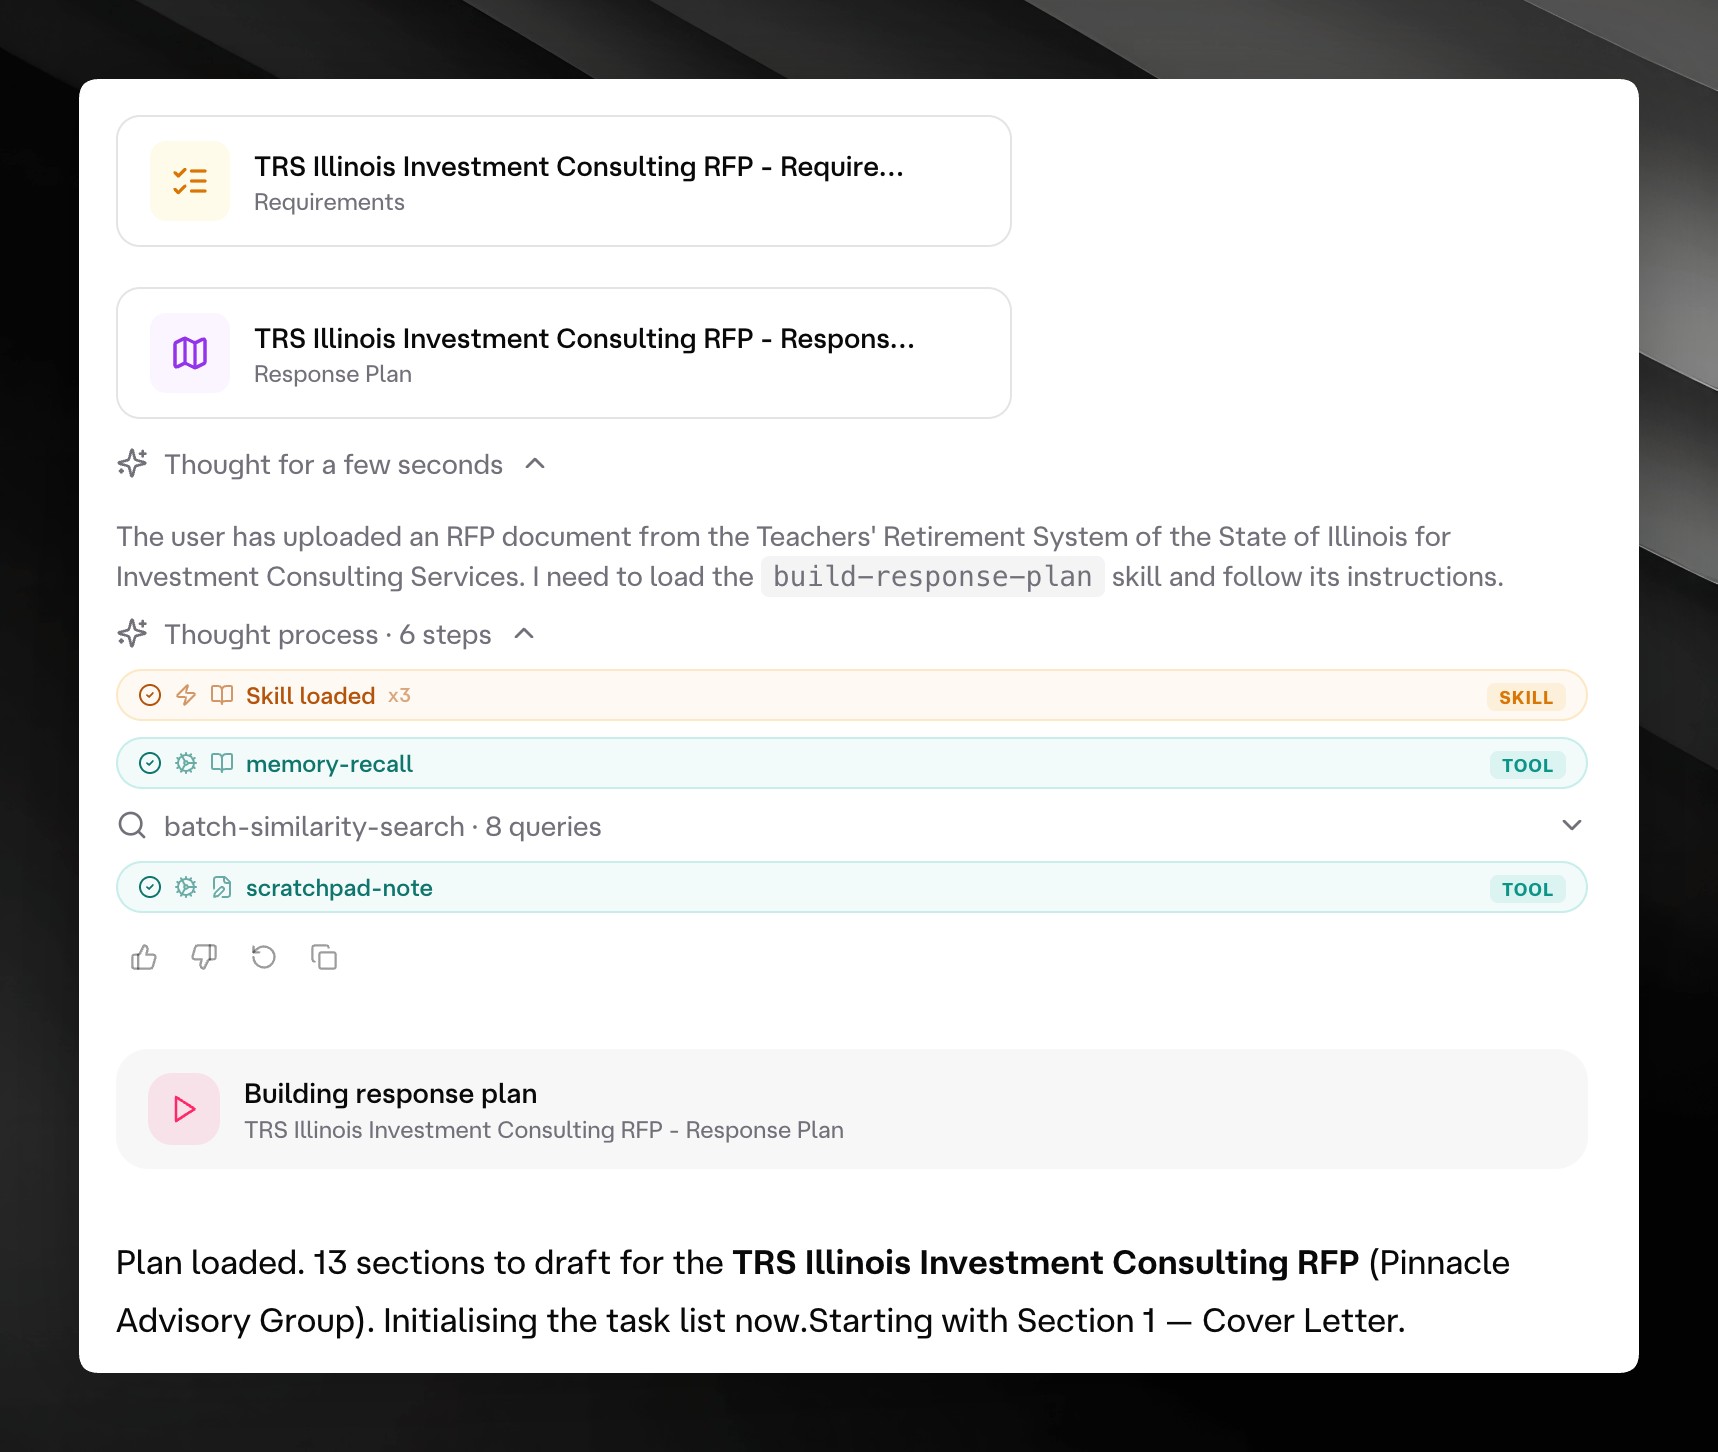This screenshot has width=1718, height=1452.
Task: Click the search magnifier beside batch-similarity-search
Action: pyautogui.click(x=132, y=826)
